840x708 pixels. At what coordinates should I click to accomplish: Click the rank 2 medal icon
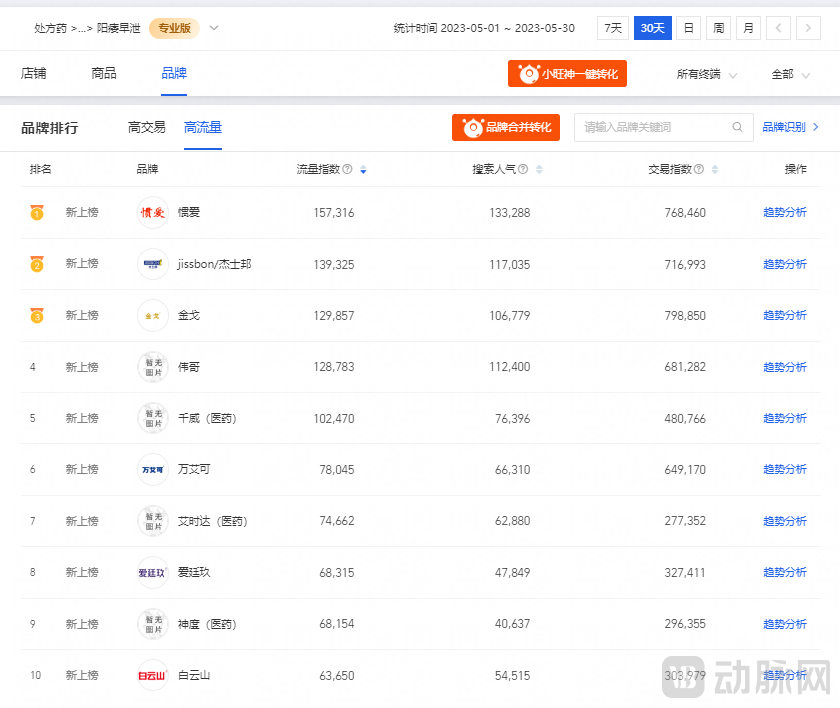36,264
